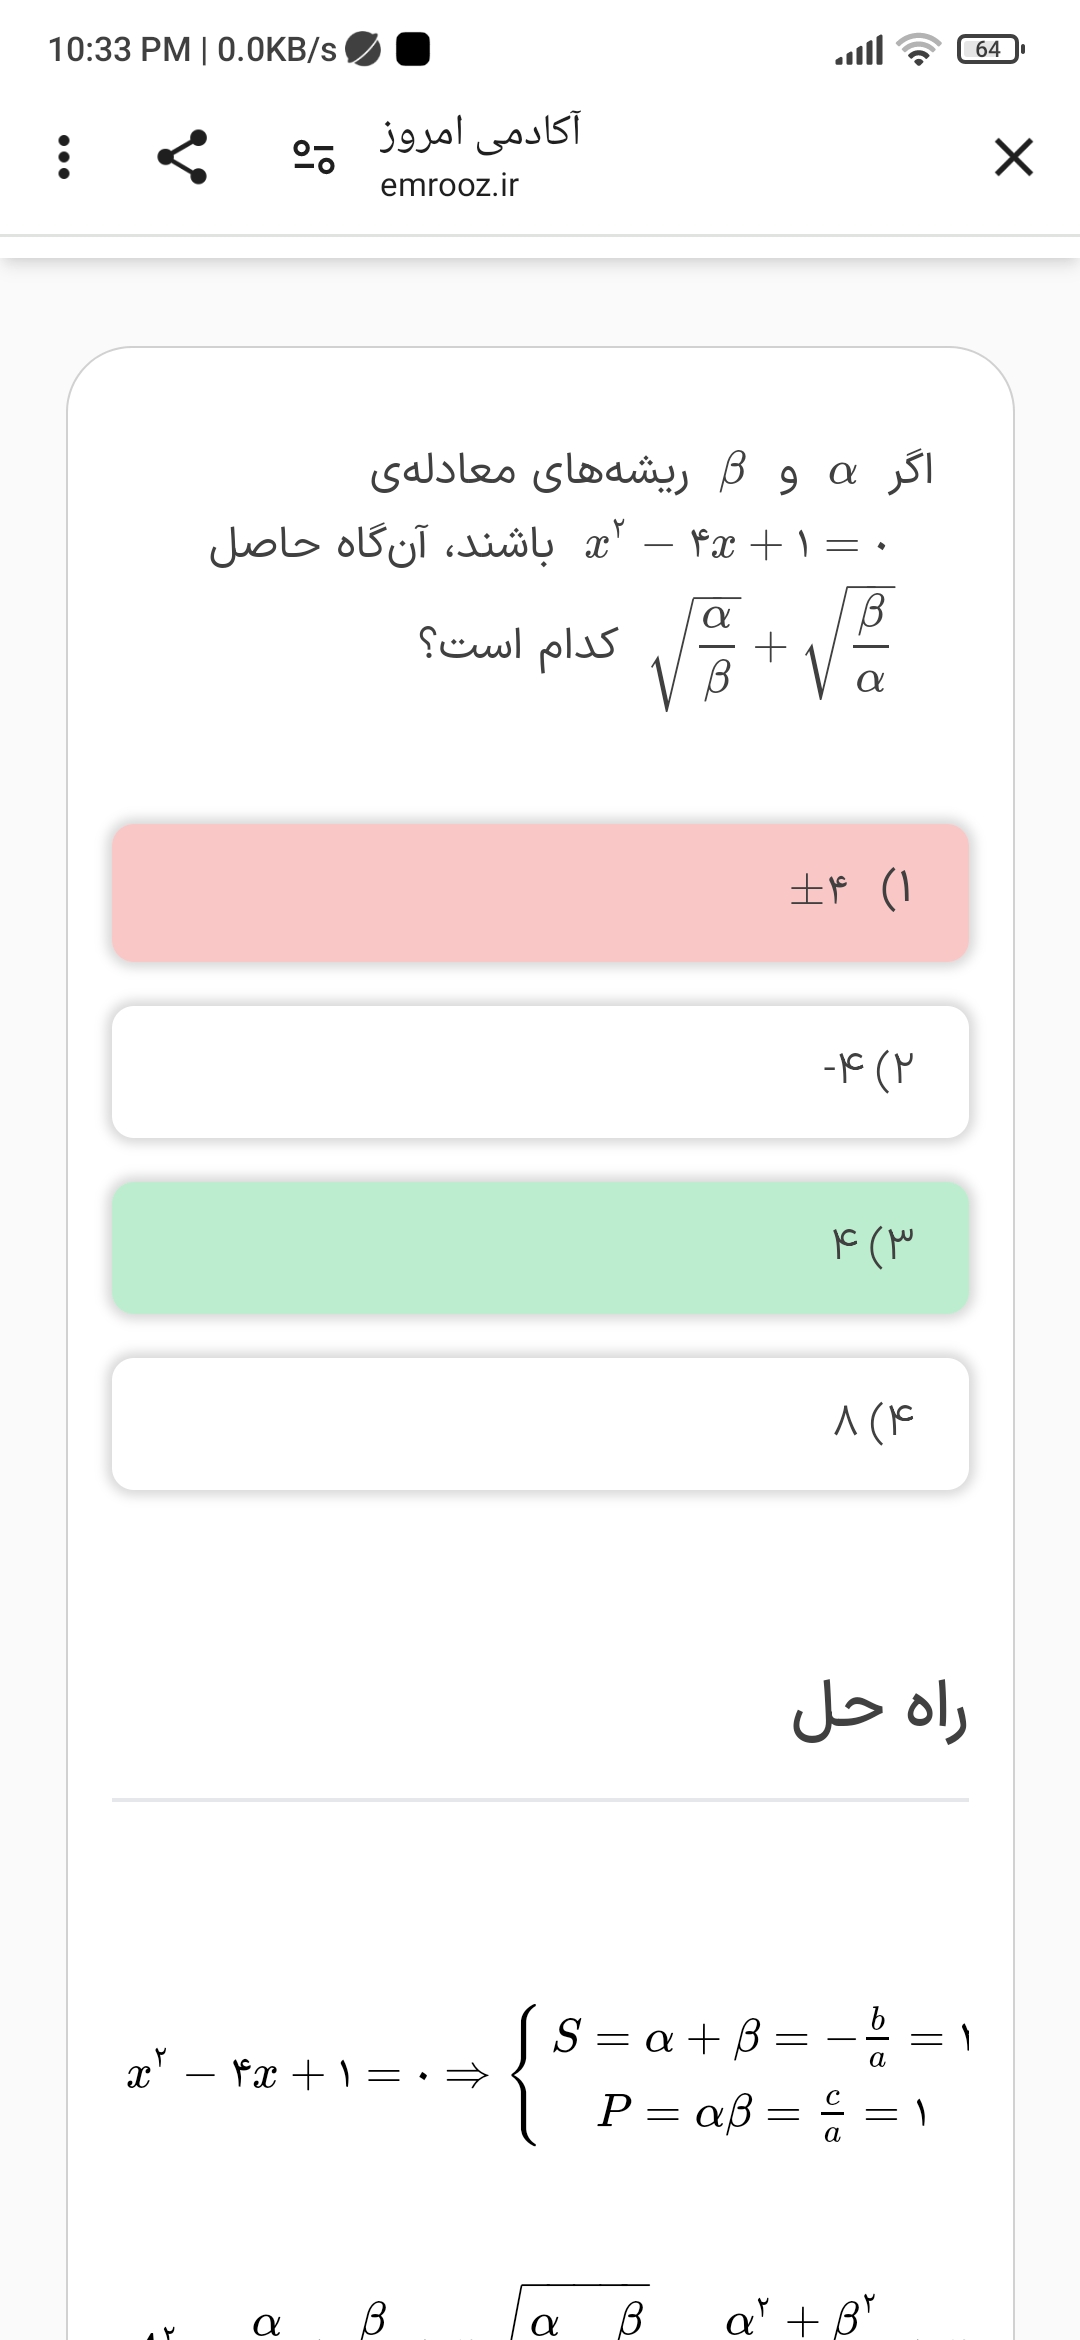Screen dimensions: 1080x2340
Task: Select answer option 1 (±۴)
Action: (540, 892)
